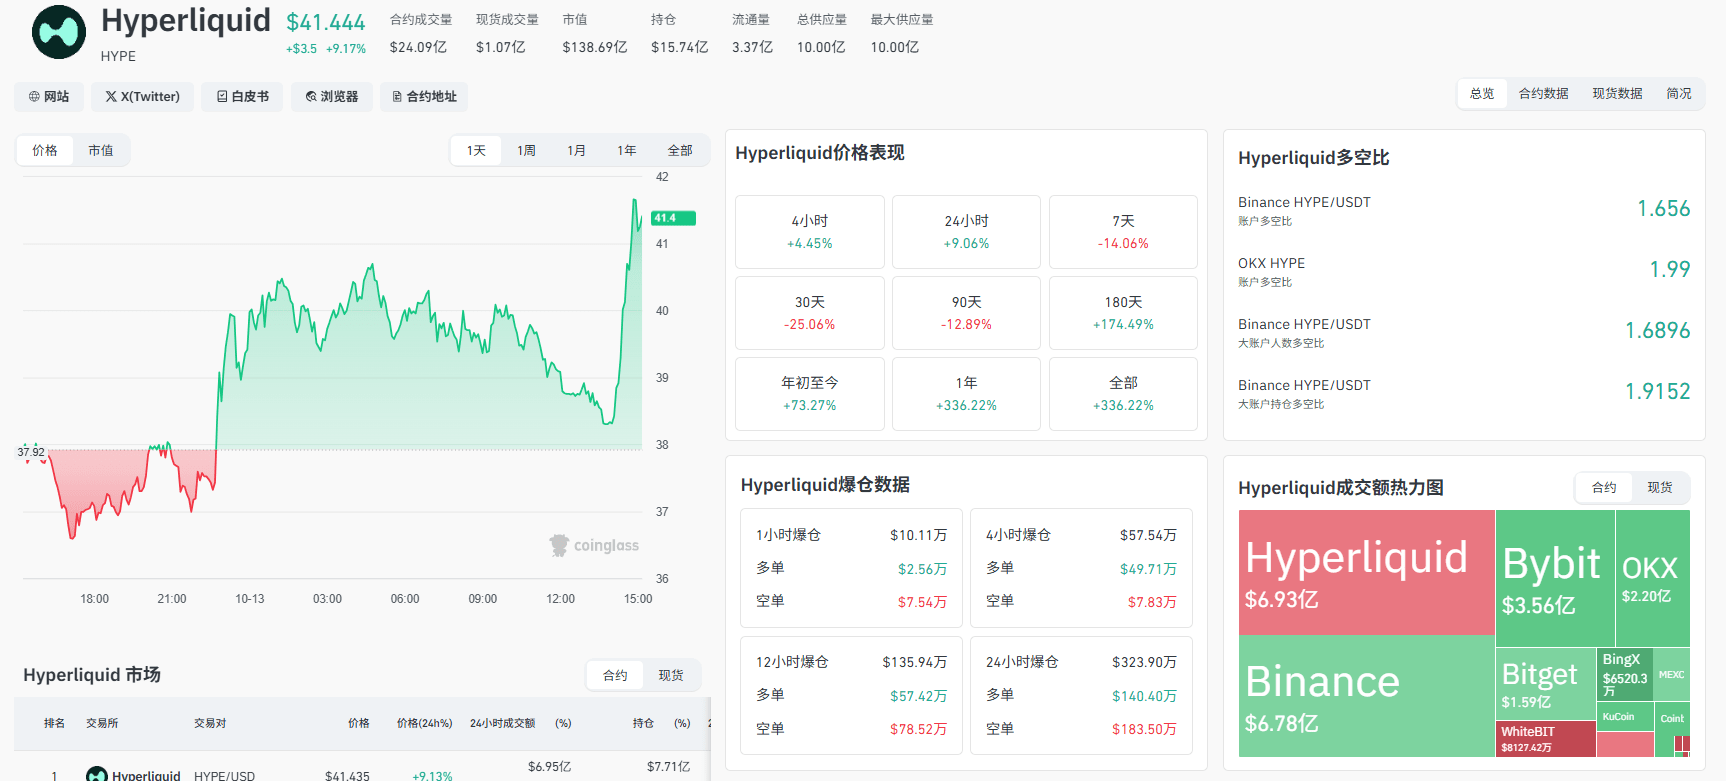This screenshot has width=1726, height=781.
Task: Click the document icon on 白皮书 button
Action: tap(222, 97)
